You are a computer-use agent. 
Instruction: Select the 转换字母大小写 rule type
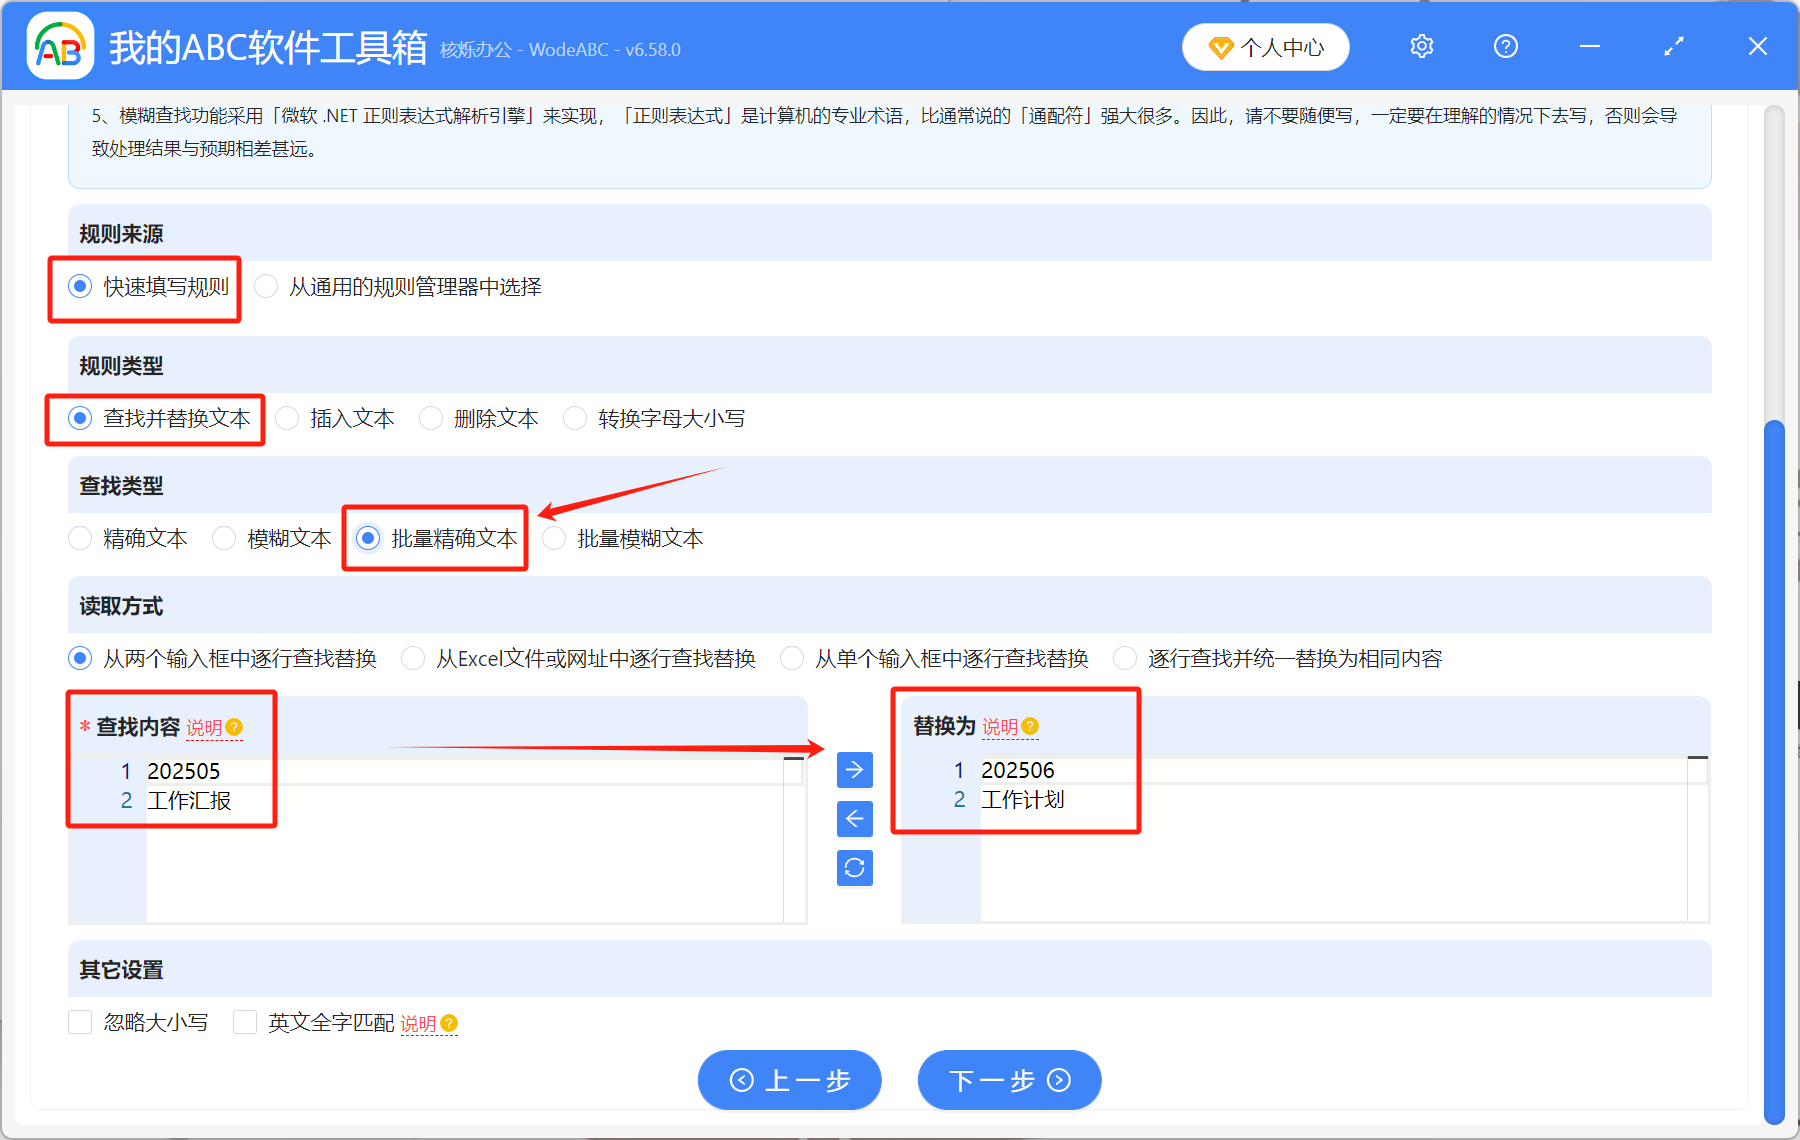coord(575,418)
